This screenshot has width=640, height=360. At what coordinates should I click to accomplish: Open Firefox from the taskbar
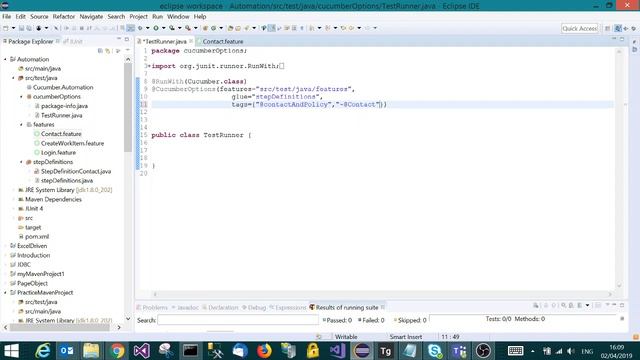coord(264,351)
